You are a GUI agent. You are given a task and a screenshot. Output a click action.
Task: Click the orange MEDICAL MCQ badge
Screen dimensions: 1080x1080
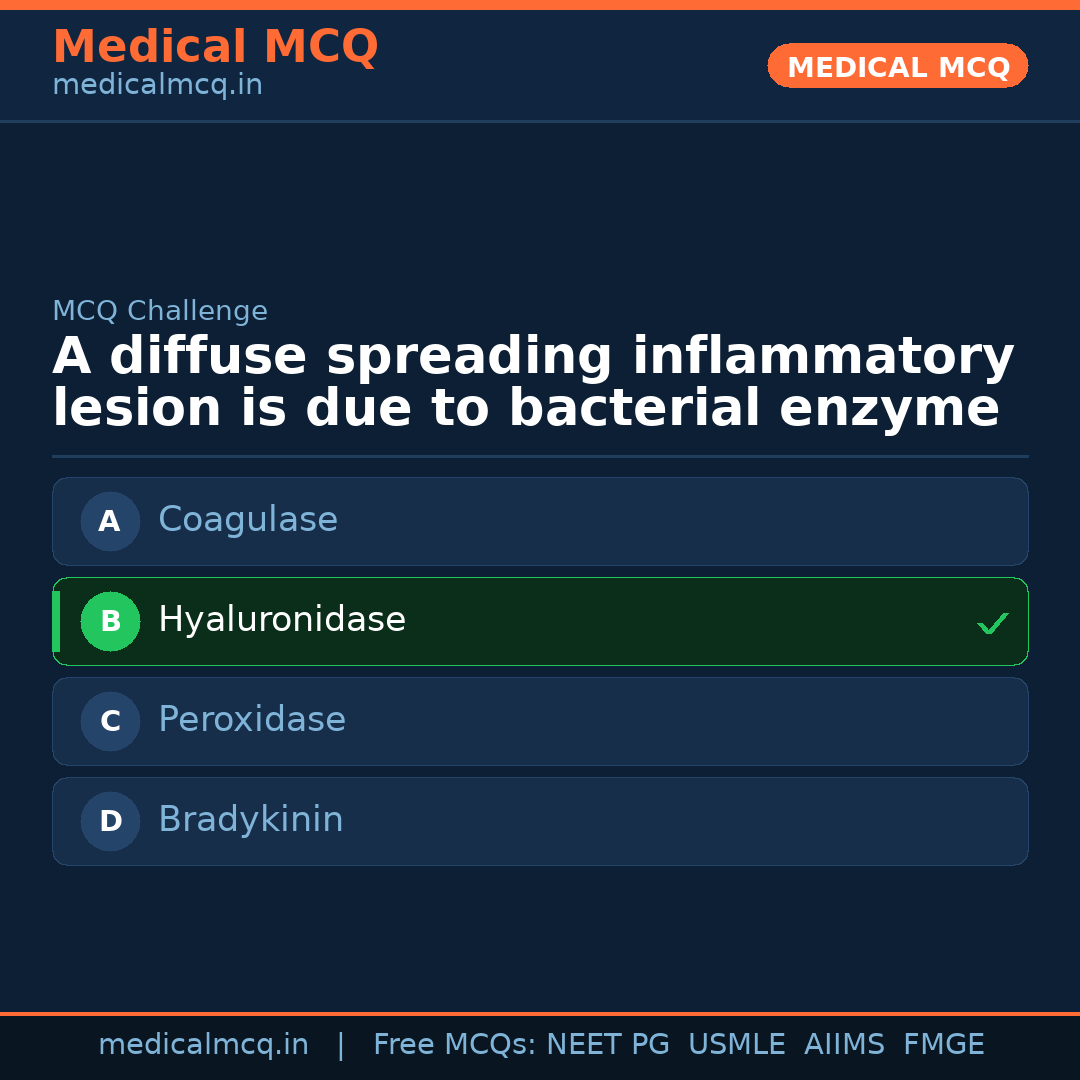(x=898, y=67)
